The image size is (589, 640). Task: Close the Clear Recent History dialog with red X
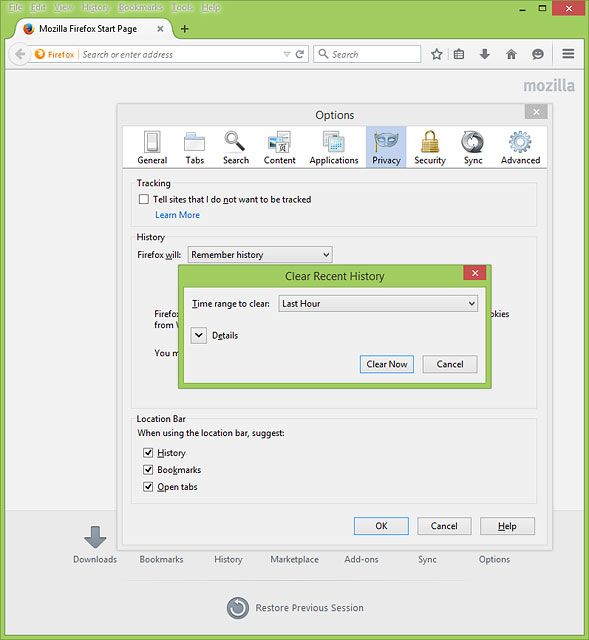click(x=475, y=273)
